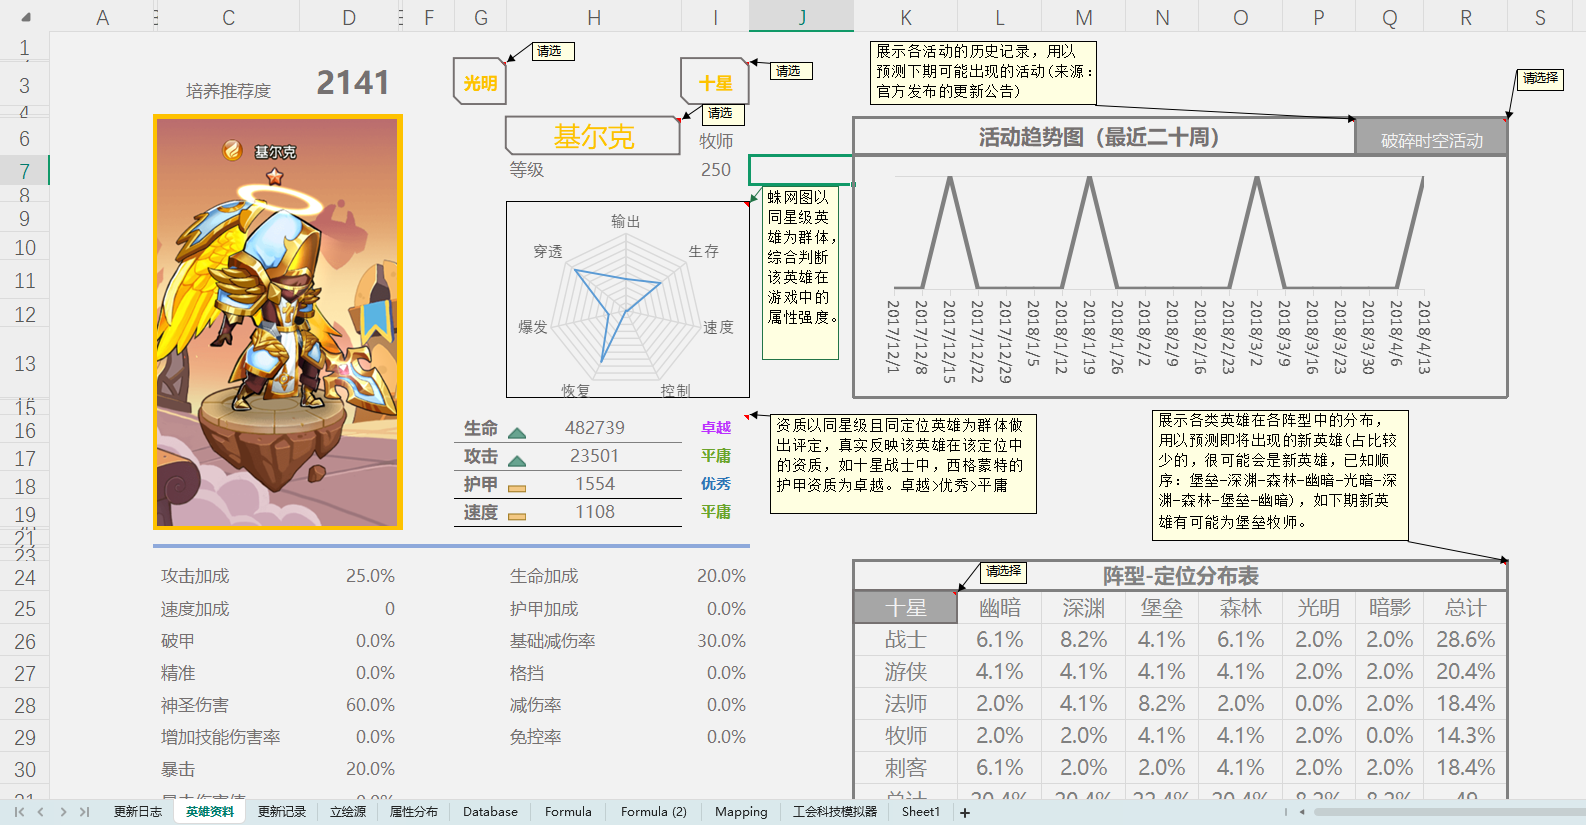Switch to the 更新日志 sheet tab
Screen dimensions: 1586x825
(138, 812)
